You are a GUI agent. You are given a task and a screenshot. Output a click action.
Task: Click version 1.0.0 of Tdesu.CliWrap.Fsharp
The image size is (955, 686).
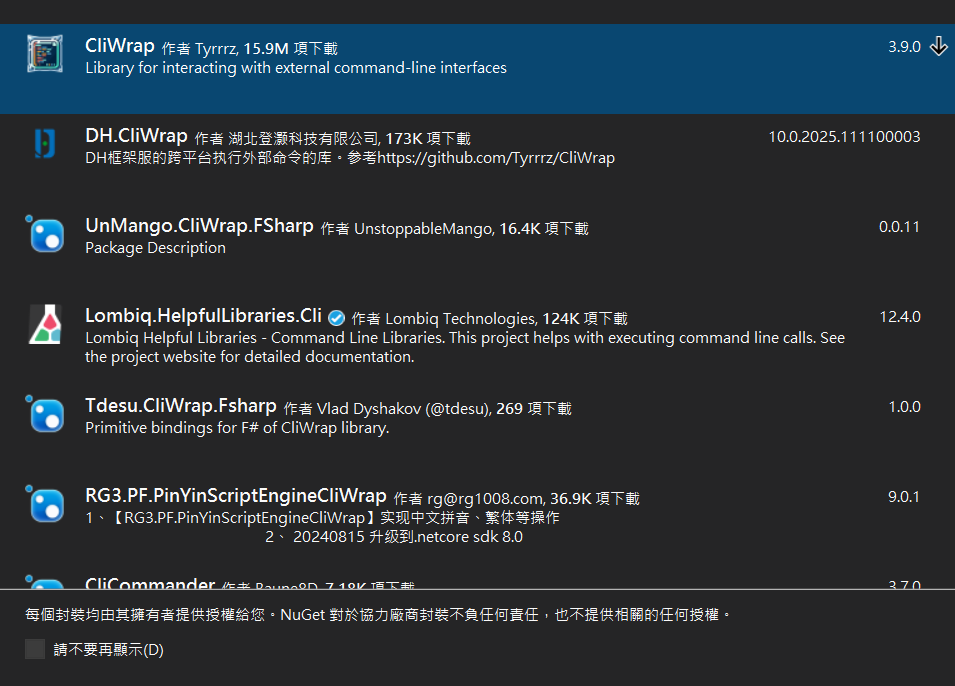(904, 406)
